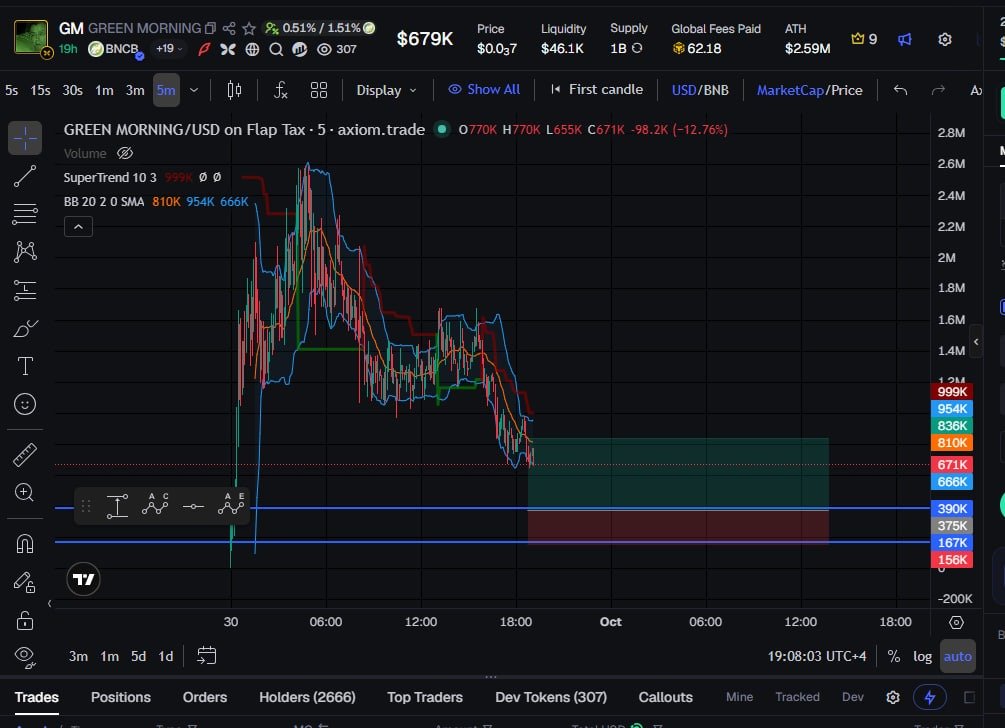Open the Holders (2666) tab
The height and width of the screenshot is (728, 1005).
[307, 697]
